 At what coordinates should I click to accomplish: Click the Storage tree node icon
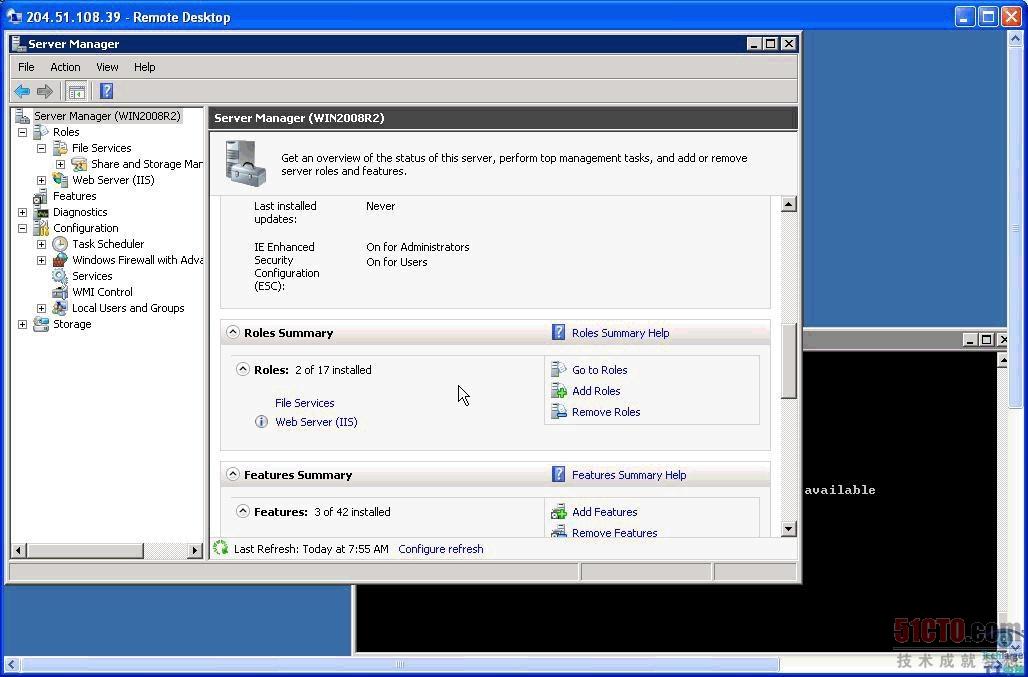[41, 324]
